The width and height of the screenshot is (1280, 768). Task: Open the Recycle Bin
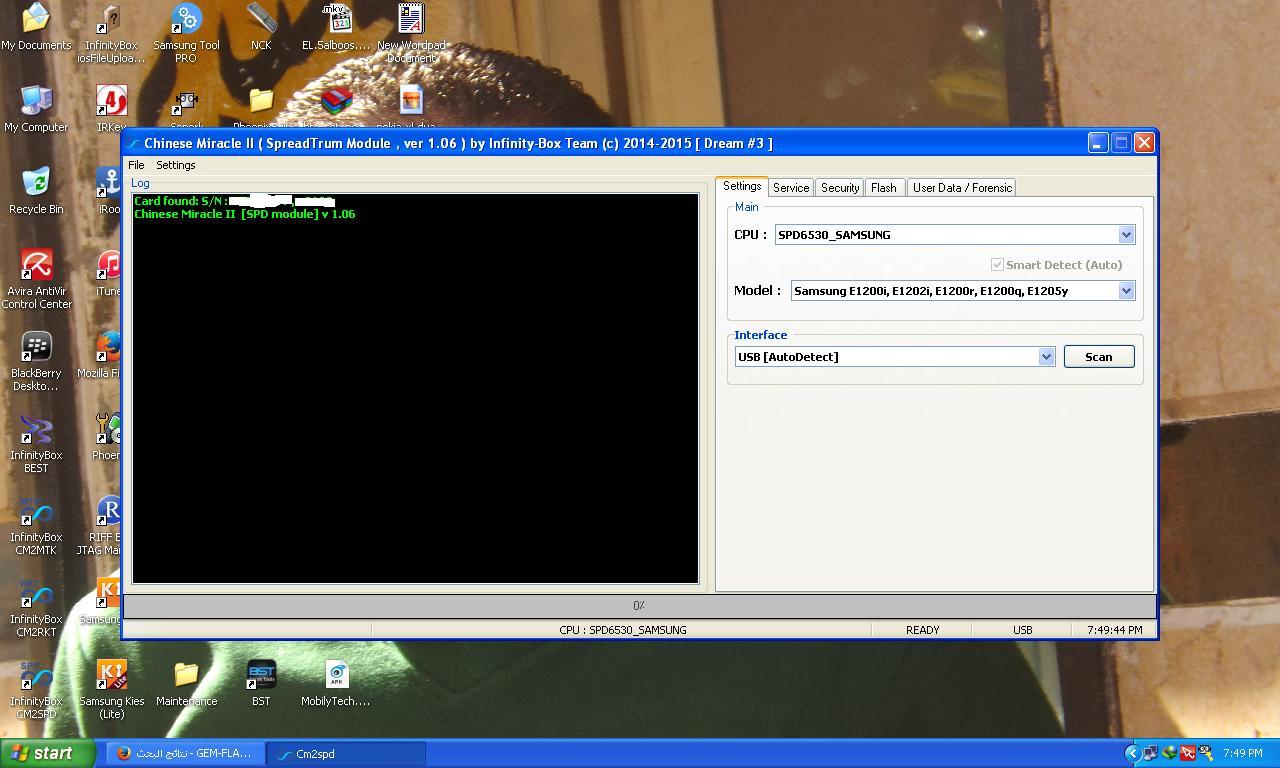(x=36, y=191)
